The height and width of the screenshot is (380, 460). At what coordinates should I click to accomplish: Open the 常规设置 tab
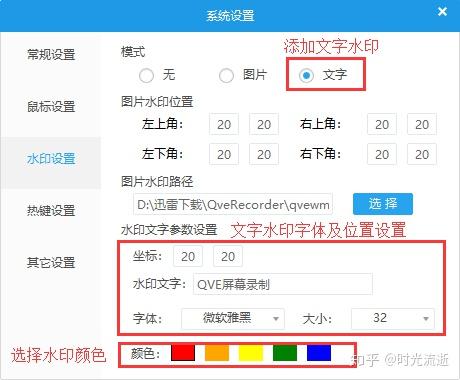coord(51,54)
